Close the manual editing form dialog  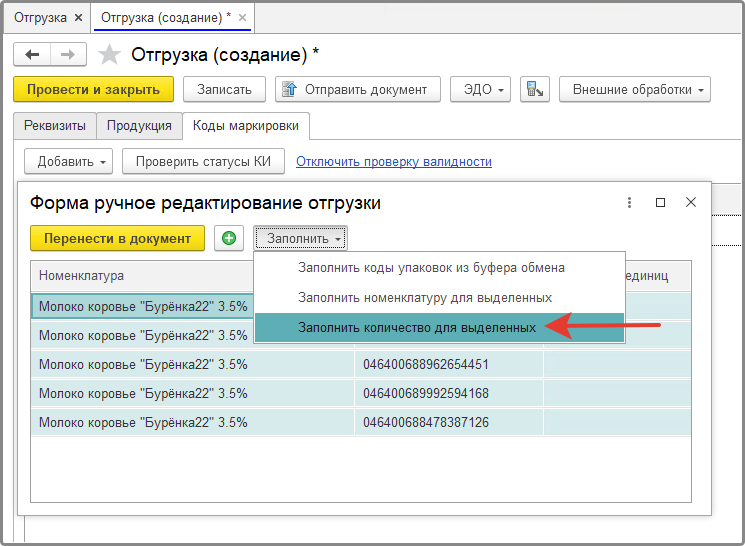pos(691,202)
